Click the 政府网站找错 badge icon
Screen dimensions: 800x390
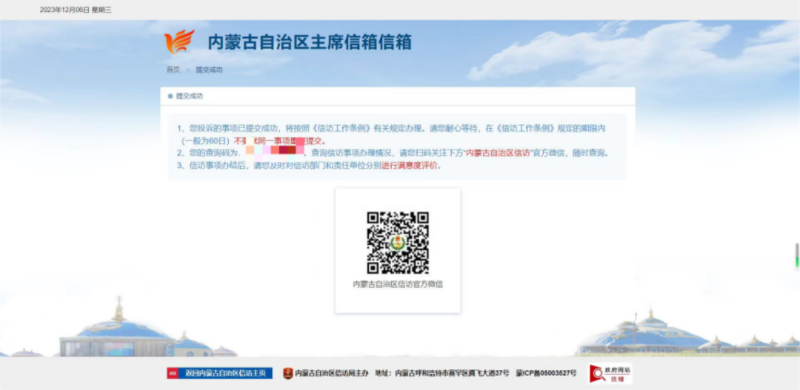coord(610,373)
